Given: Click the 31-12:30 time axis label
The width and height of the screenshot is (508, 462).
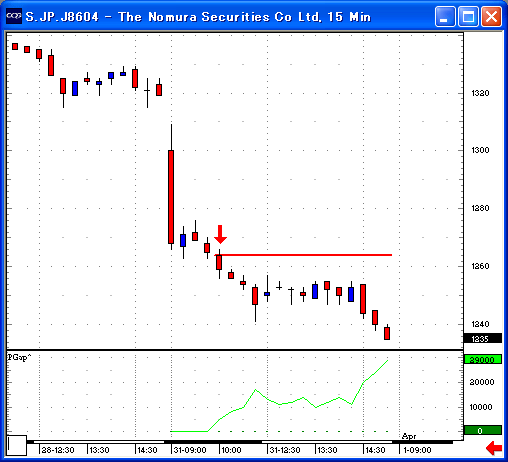Looking at the screenshot, I should click(x=285, y=450).
